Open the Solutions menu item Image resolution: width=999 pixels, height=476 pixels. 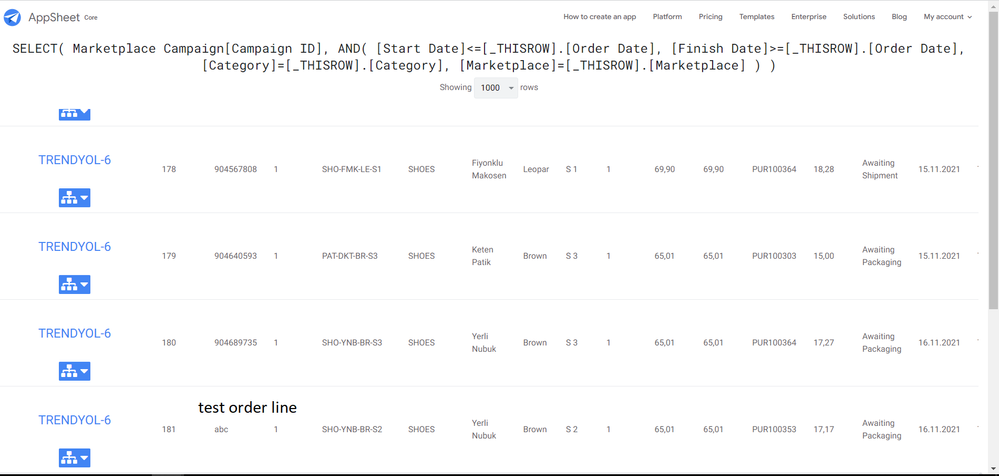click(x=859, y=17)
